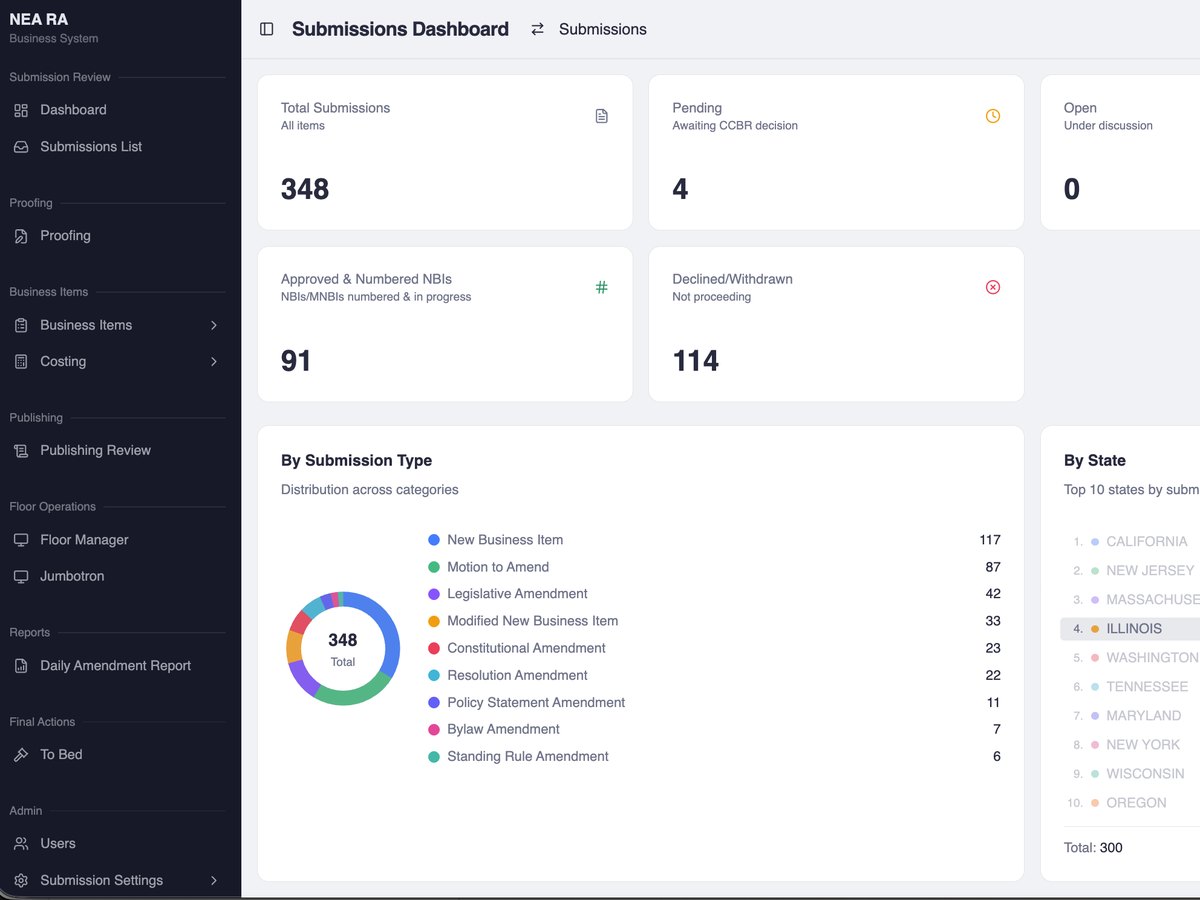Click the green Motion to Amend legend dot
This screenshot has width=1200, height=900.
click(434, 567)
